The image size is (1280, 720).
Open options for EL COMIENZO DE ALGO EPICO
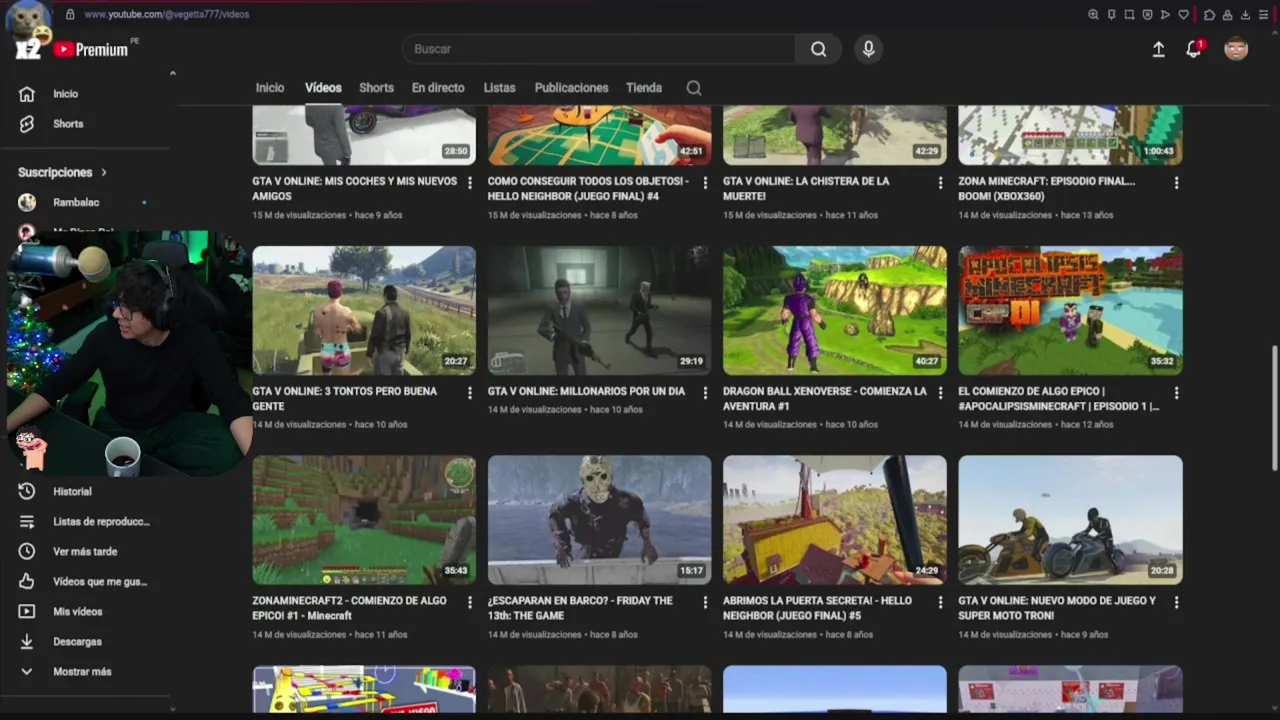(1176, 393)
